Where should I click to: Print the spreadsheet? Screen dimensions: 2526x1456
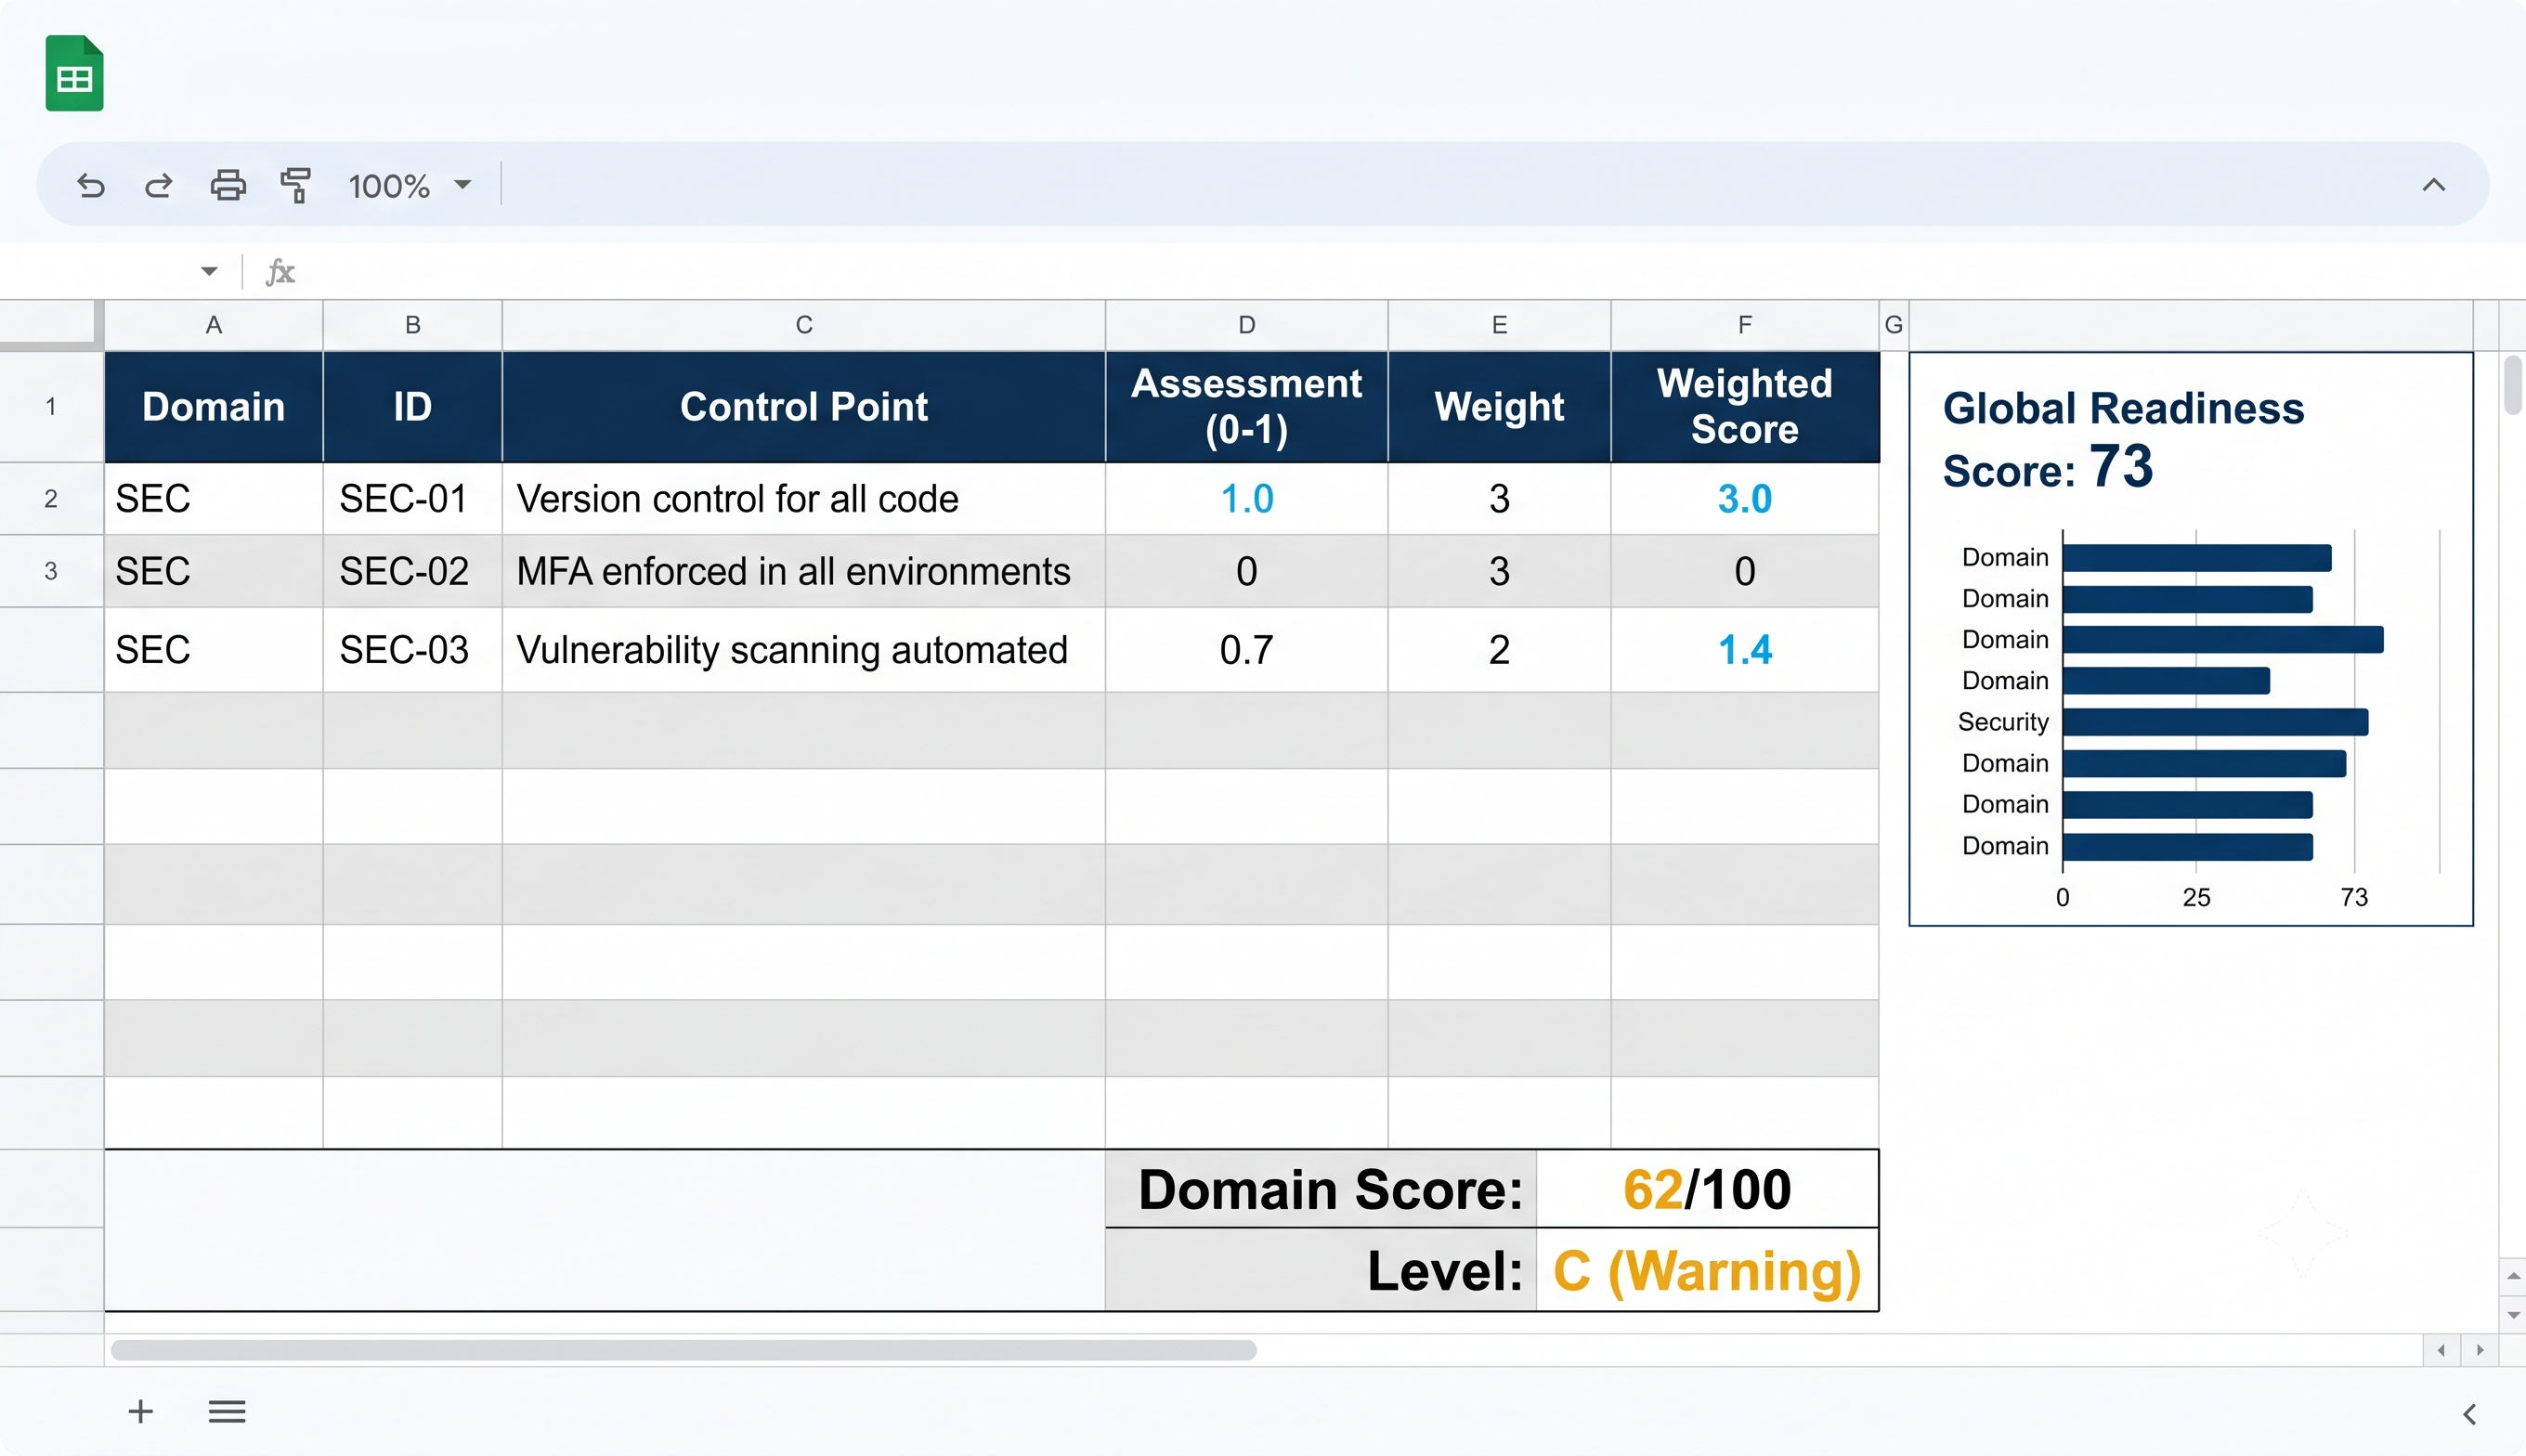pos(228,185)
